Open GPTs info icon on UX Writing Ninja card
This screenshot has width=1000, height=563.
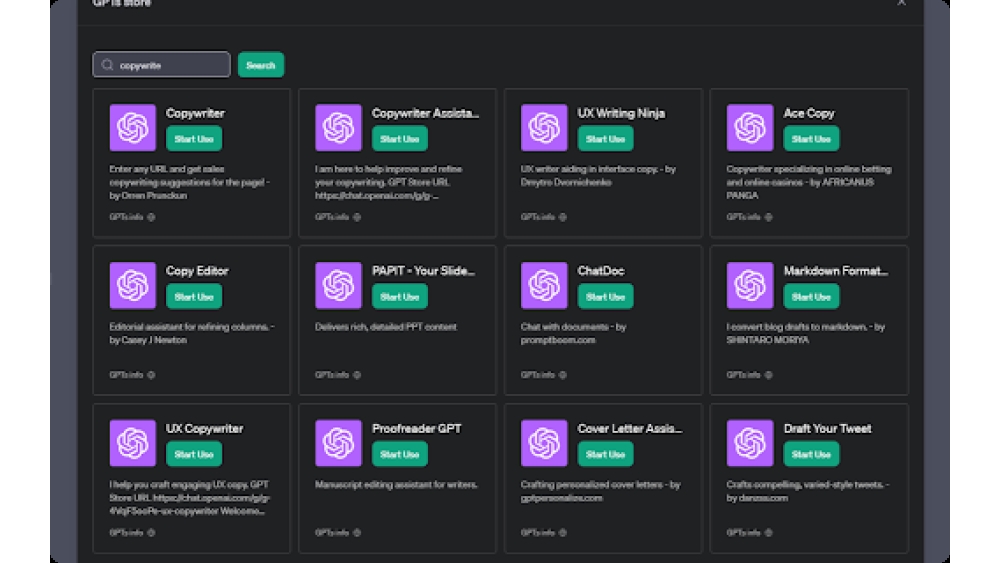[x=562, y=217]
